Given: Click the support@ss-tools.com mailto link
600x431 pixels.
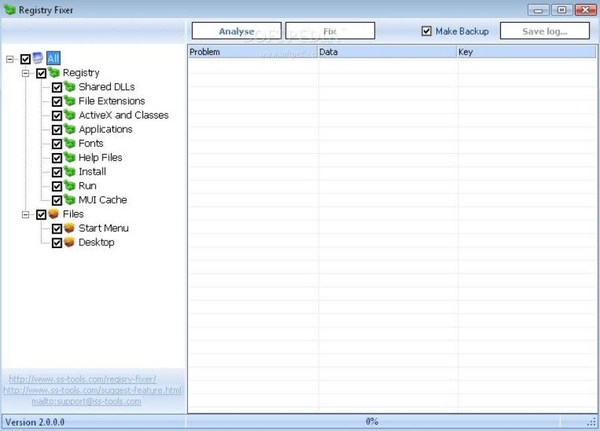Looking at the screenshot, I should pyautogui.click(x=86, y=401).
